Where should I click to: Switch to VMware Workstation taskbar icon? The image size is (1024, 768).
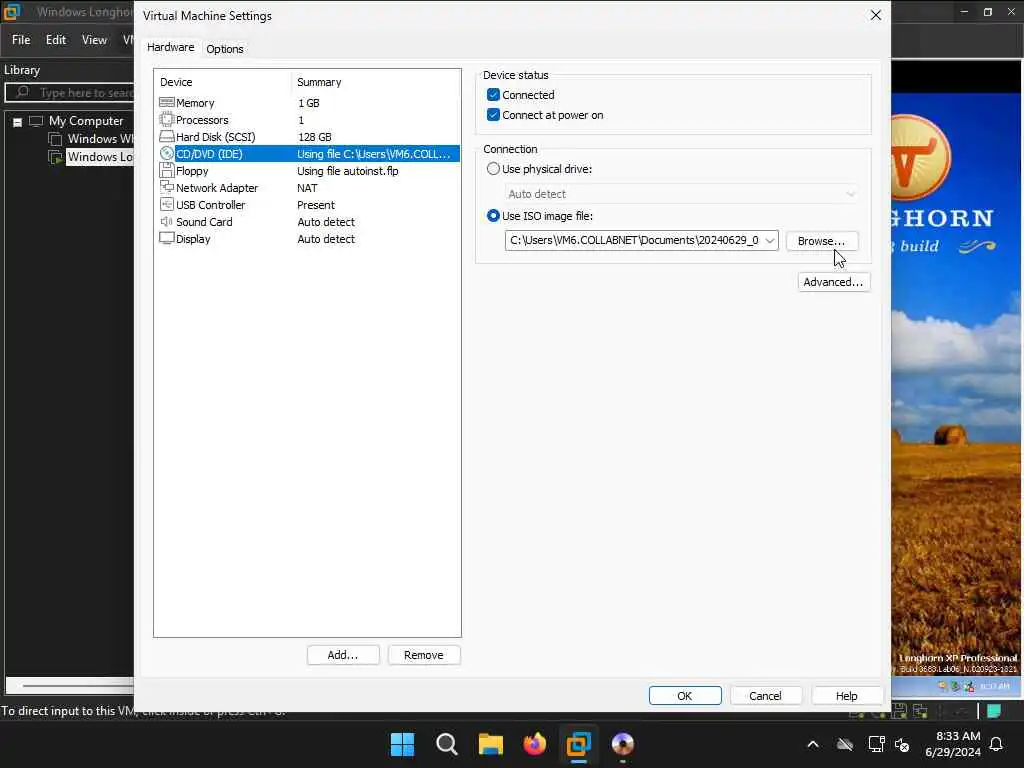(579, 744)
